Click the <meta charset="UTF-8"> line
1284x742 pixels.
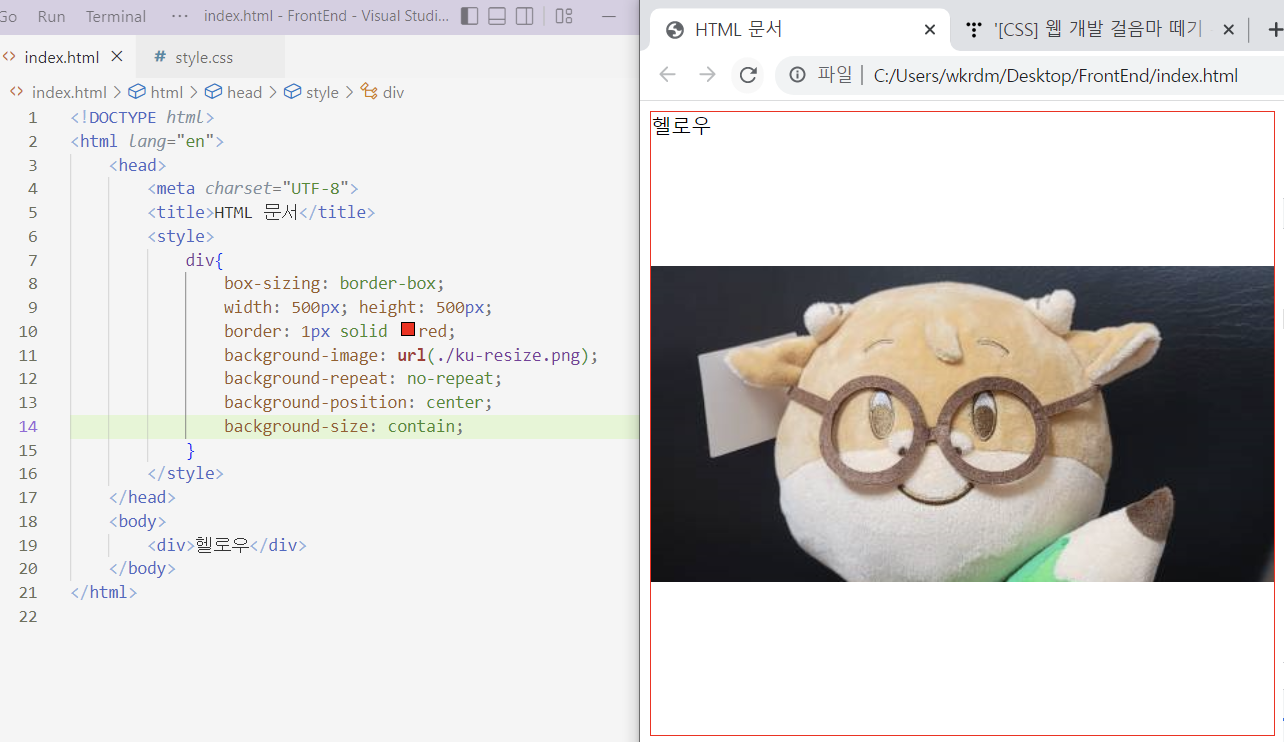coord(252,188)
